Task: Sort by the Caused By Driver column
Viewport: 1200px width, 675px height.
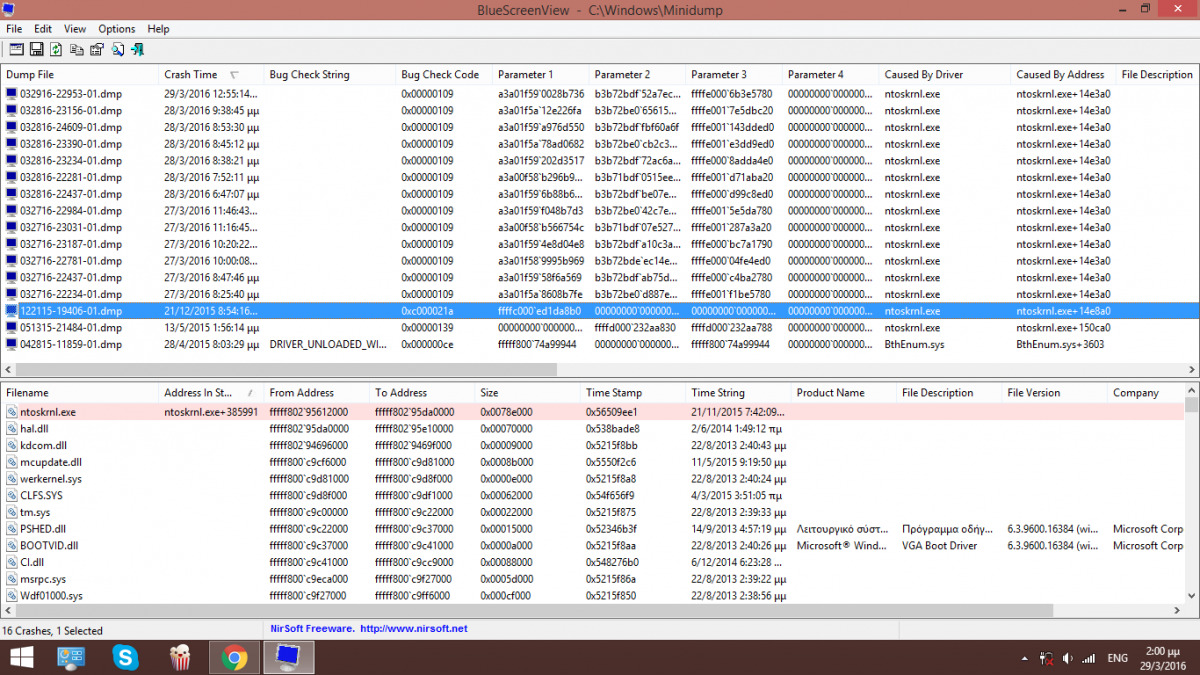Action: pyautogui.click(x=944, y=74)
